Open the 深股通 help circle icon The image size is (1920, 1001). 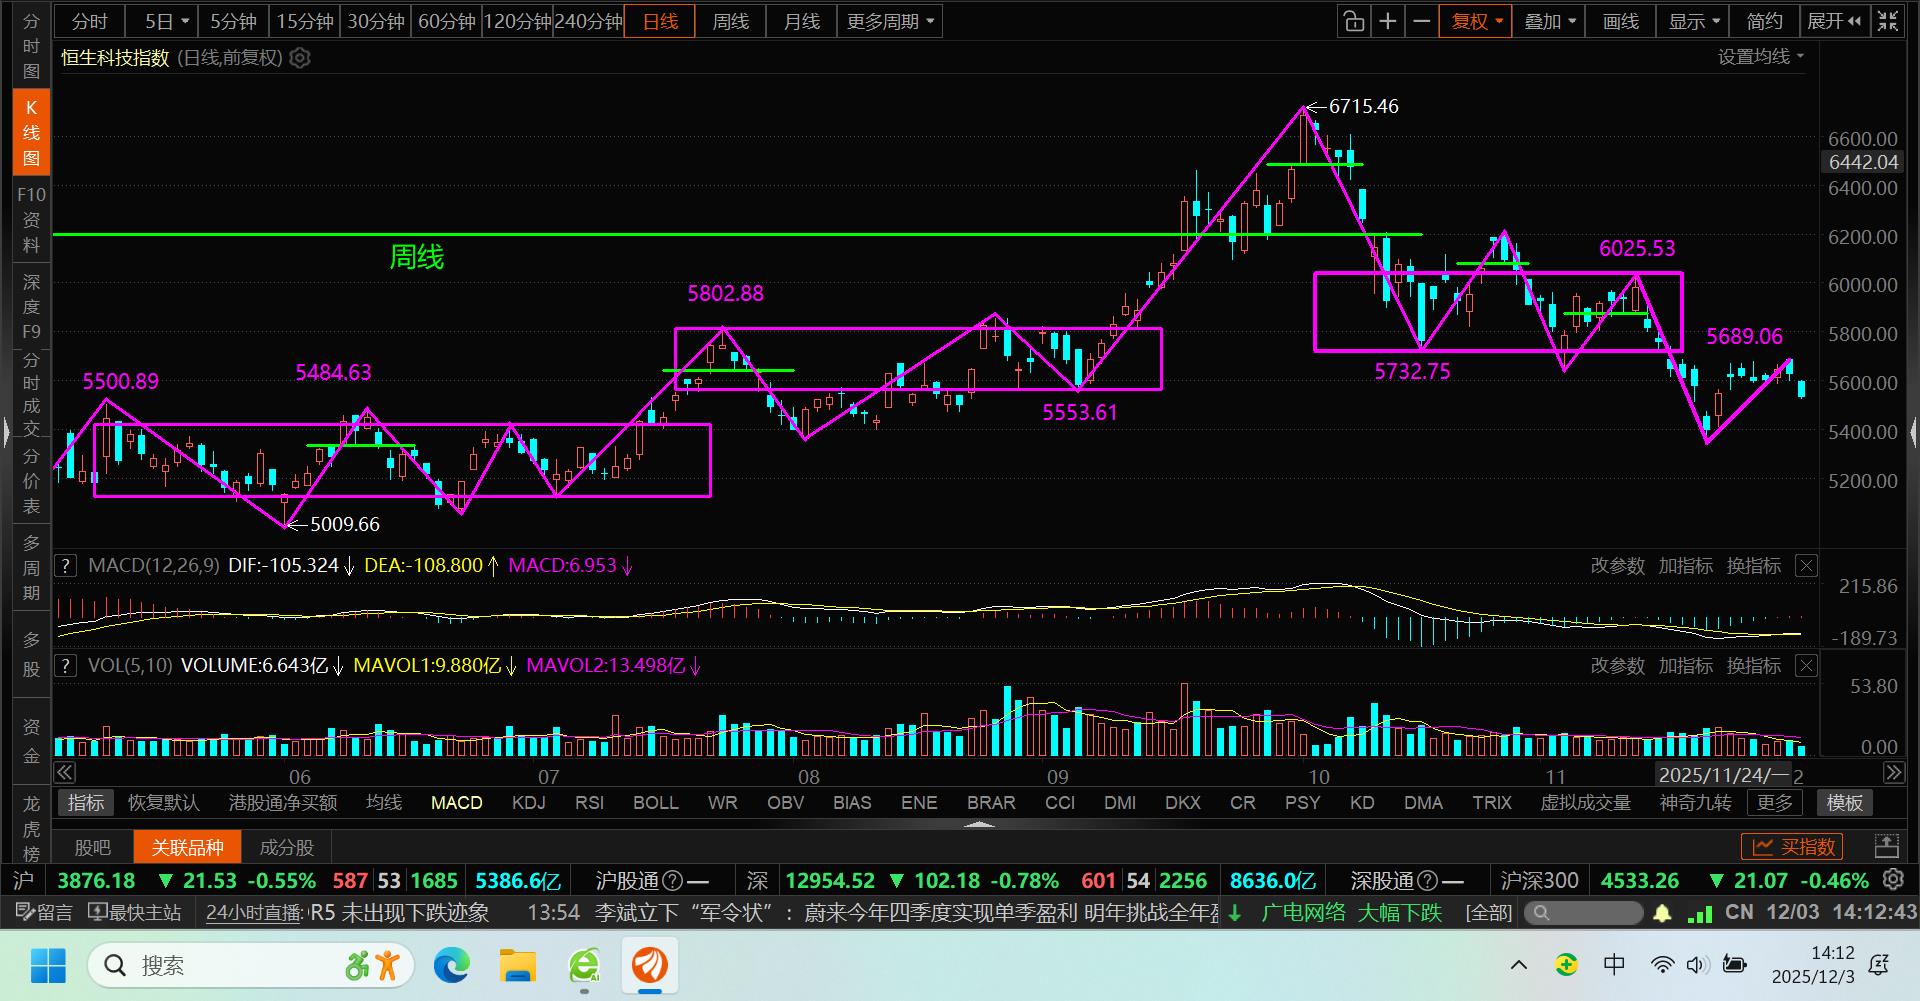(x=1428, y=881)
